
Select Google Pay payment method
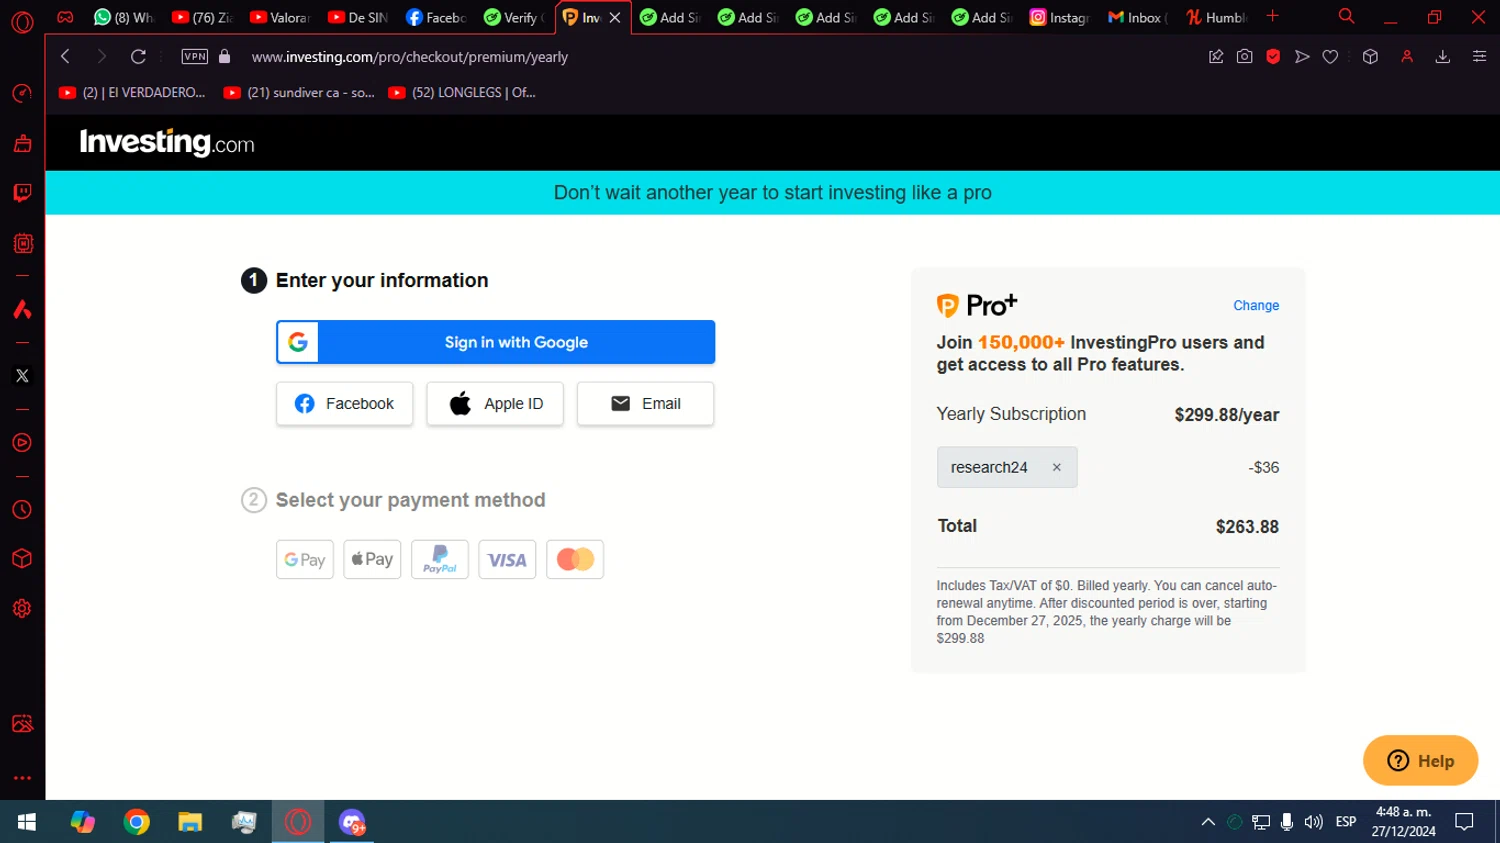pos(305,560)
